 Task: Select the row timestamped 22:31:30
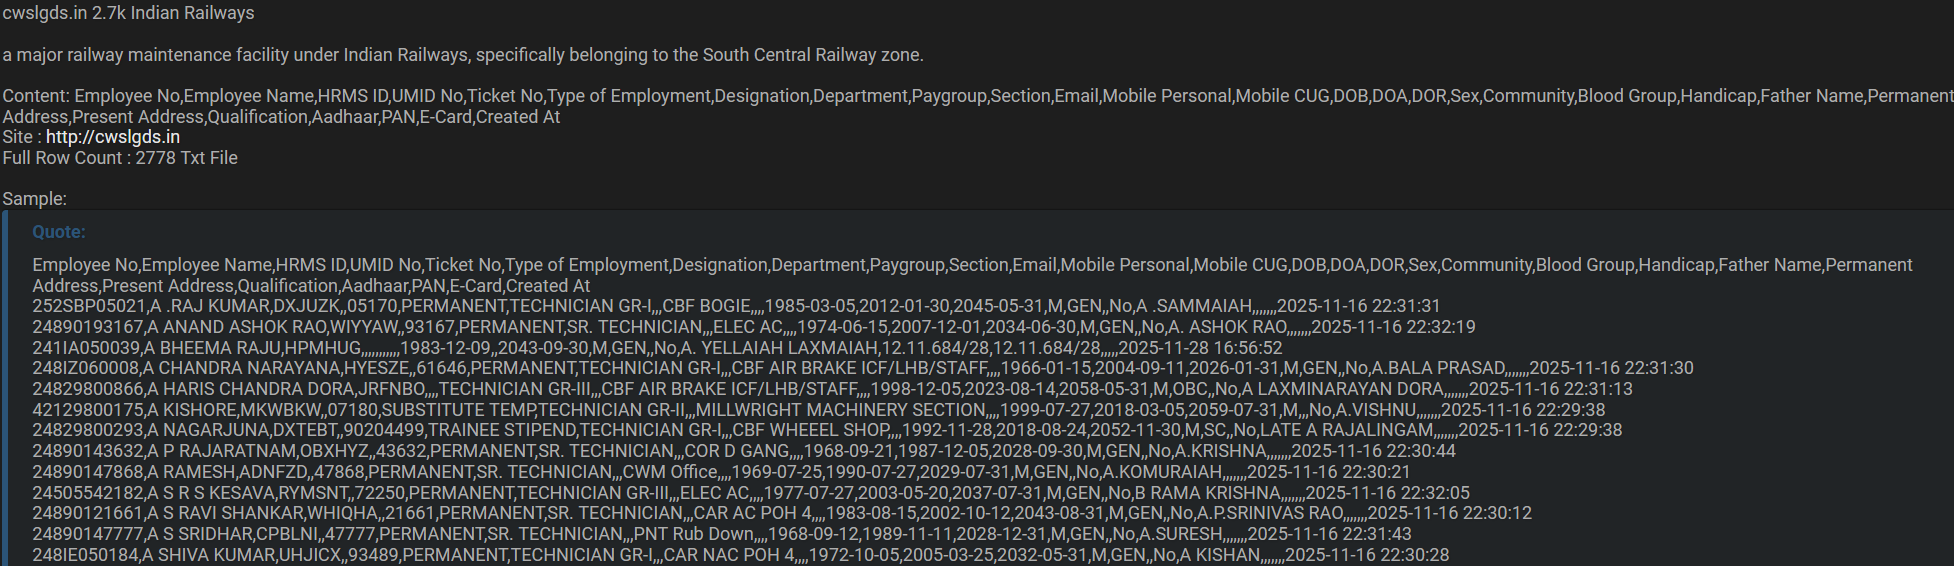click(862, 368)
